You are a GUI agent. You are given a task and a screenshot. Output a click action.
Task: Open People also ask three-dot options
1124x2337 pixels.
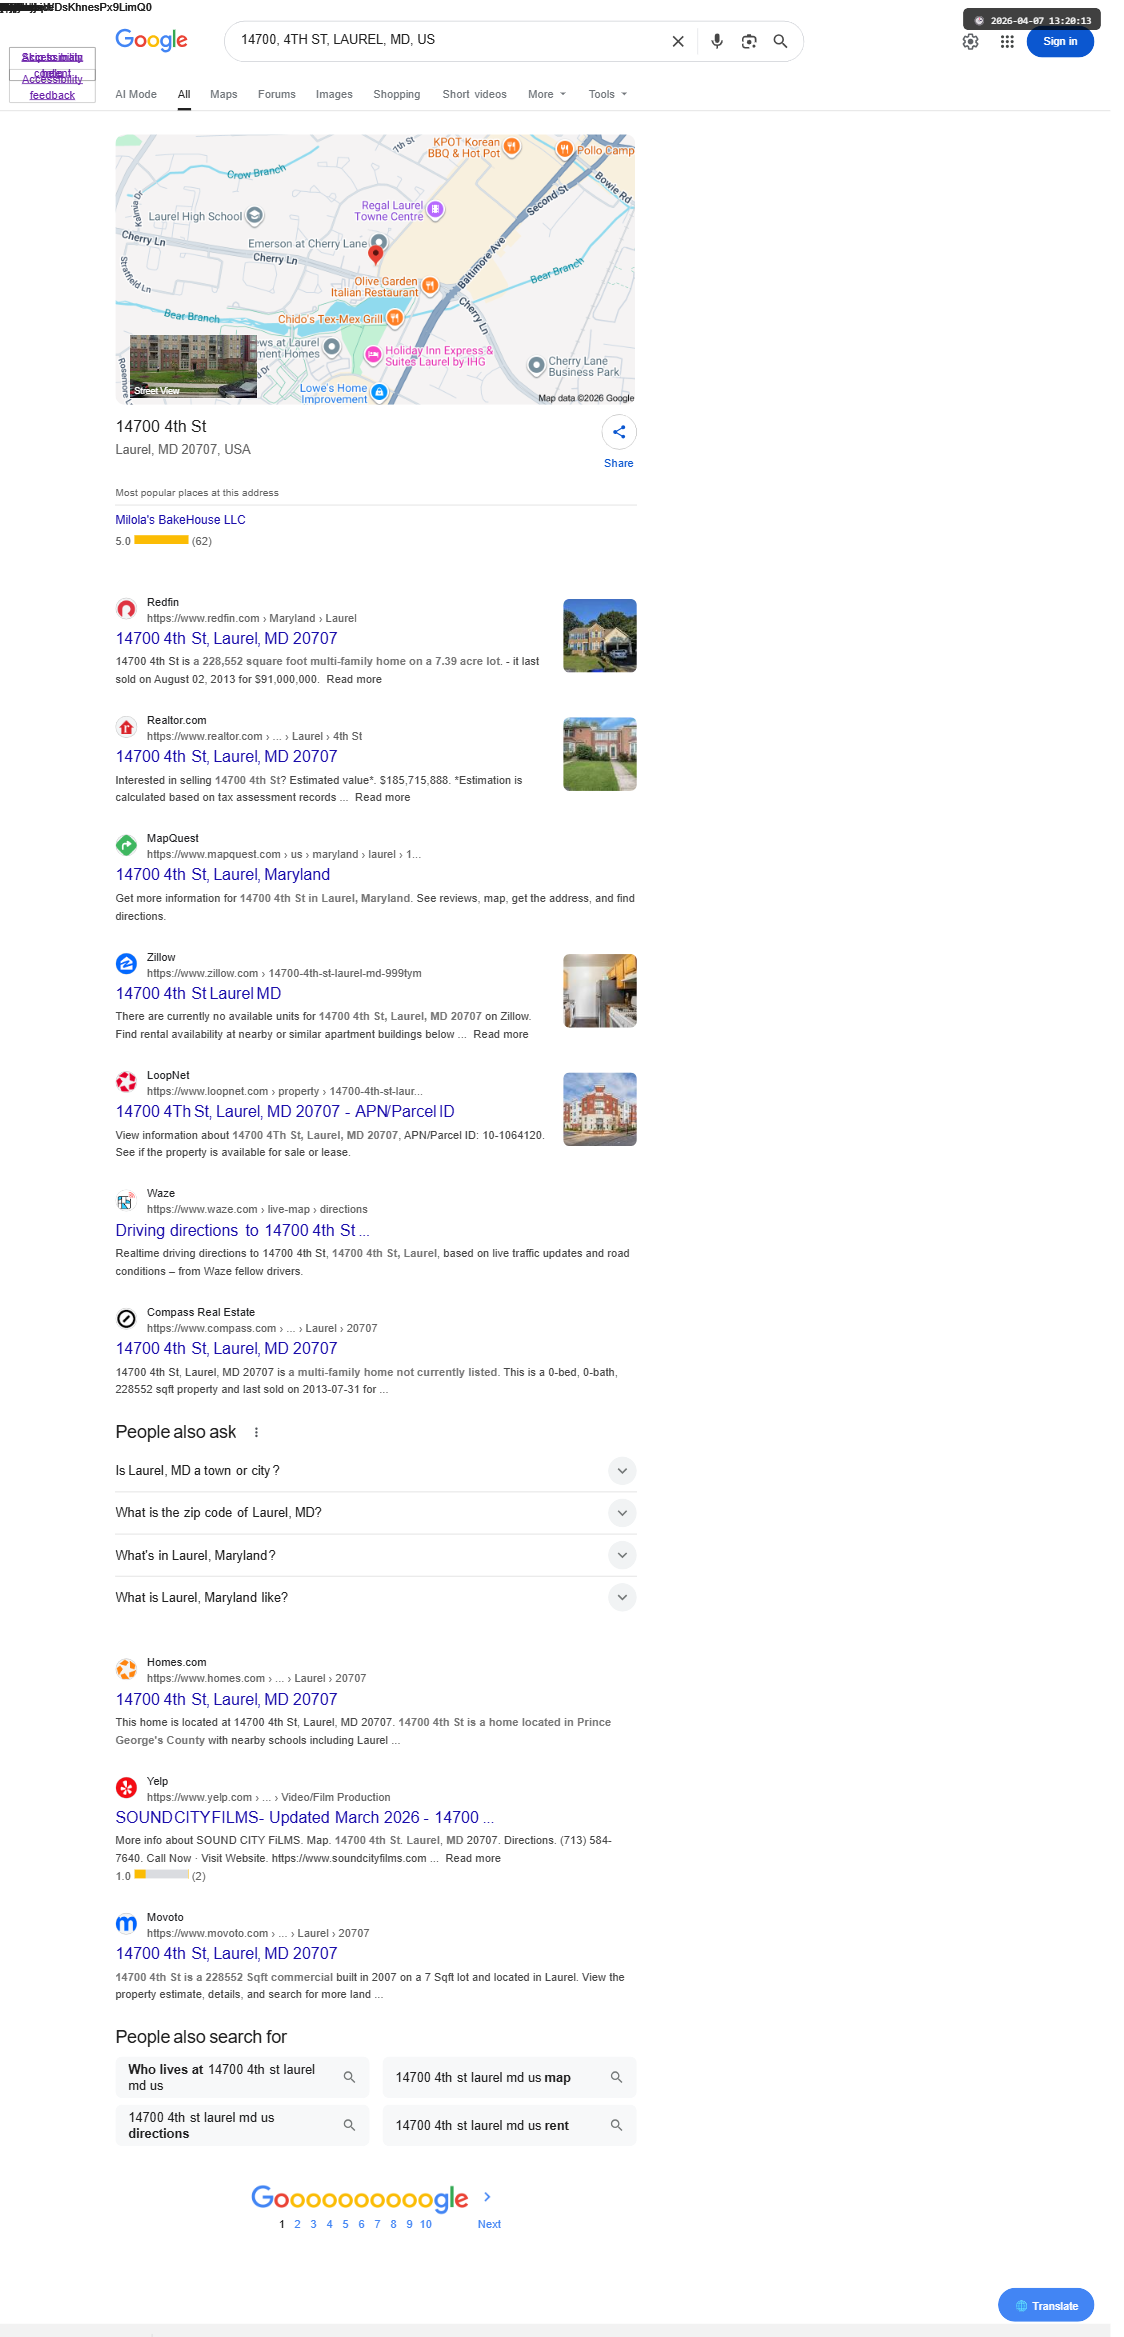click(x=256, y=1432)
